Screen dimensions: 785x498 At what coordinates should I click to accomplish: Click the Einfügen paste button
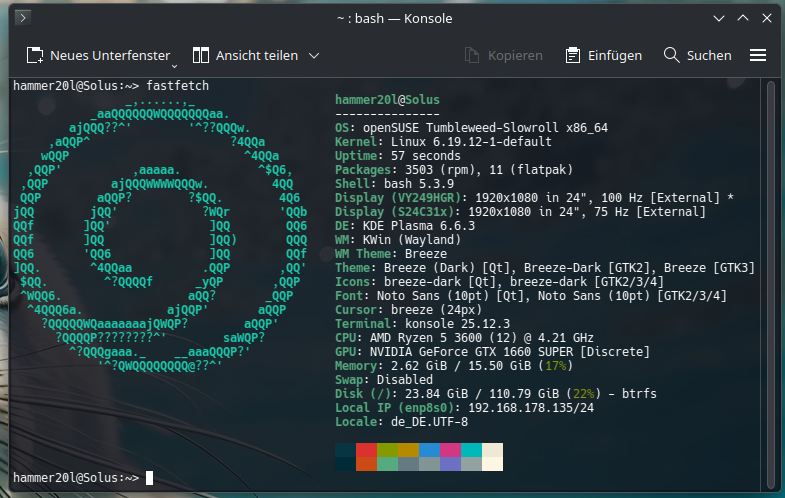coord(603,55)
